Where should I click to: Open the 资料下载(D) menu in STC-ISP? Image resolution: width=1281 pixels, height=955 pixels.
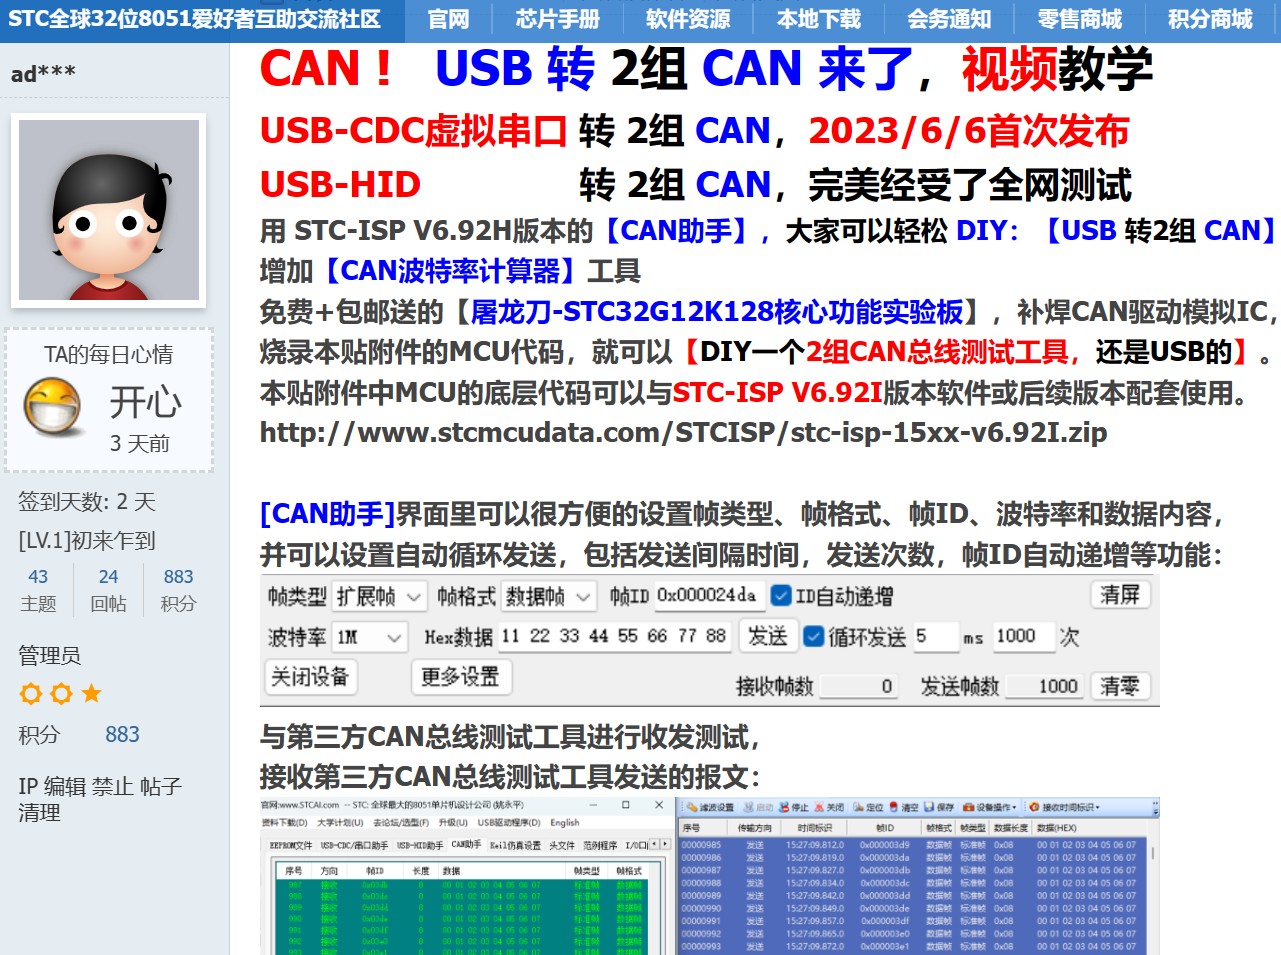[285, 823]
